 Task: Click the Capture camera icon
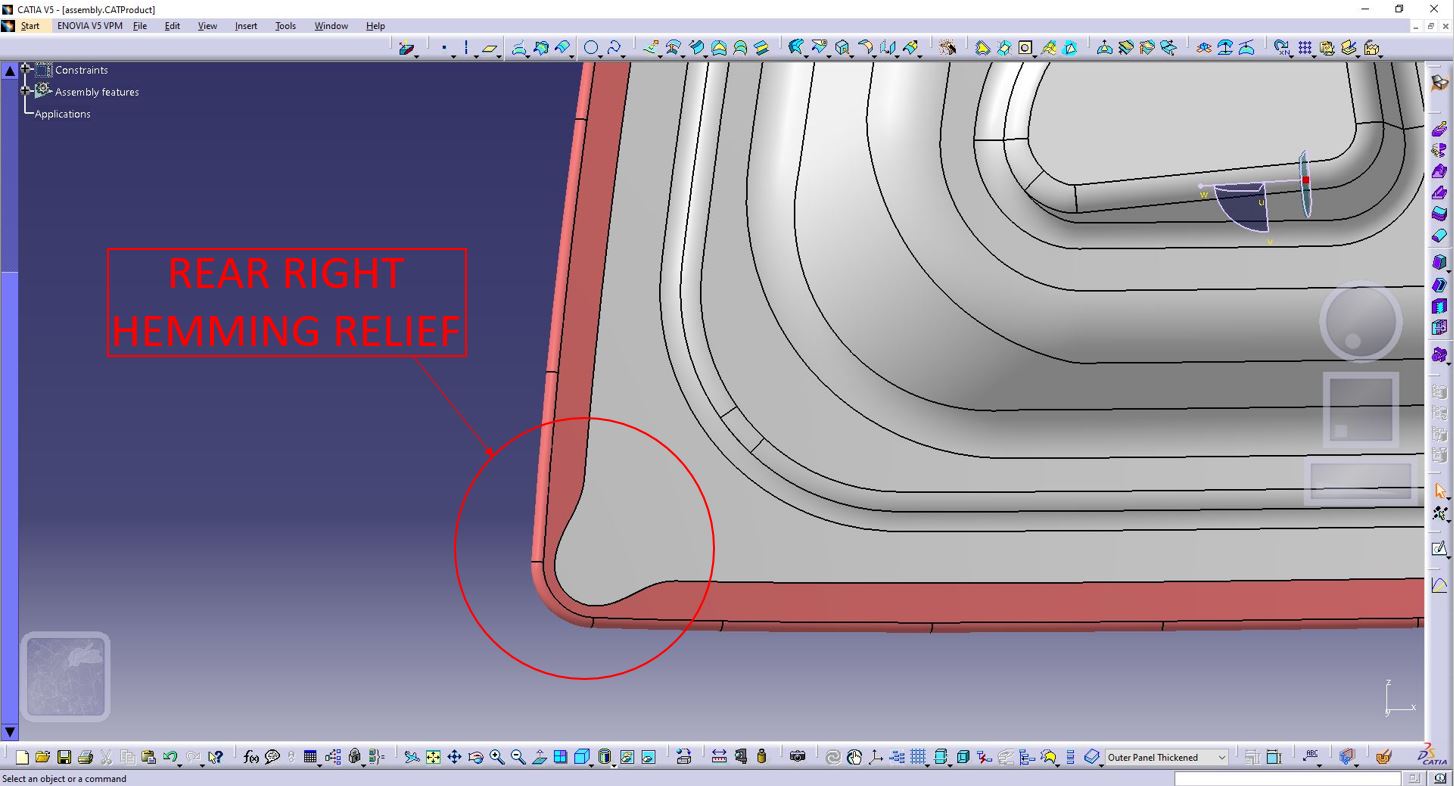tap(797, 757)
